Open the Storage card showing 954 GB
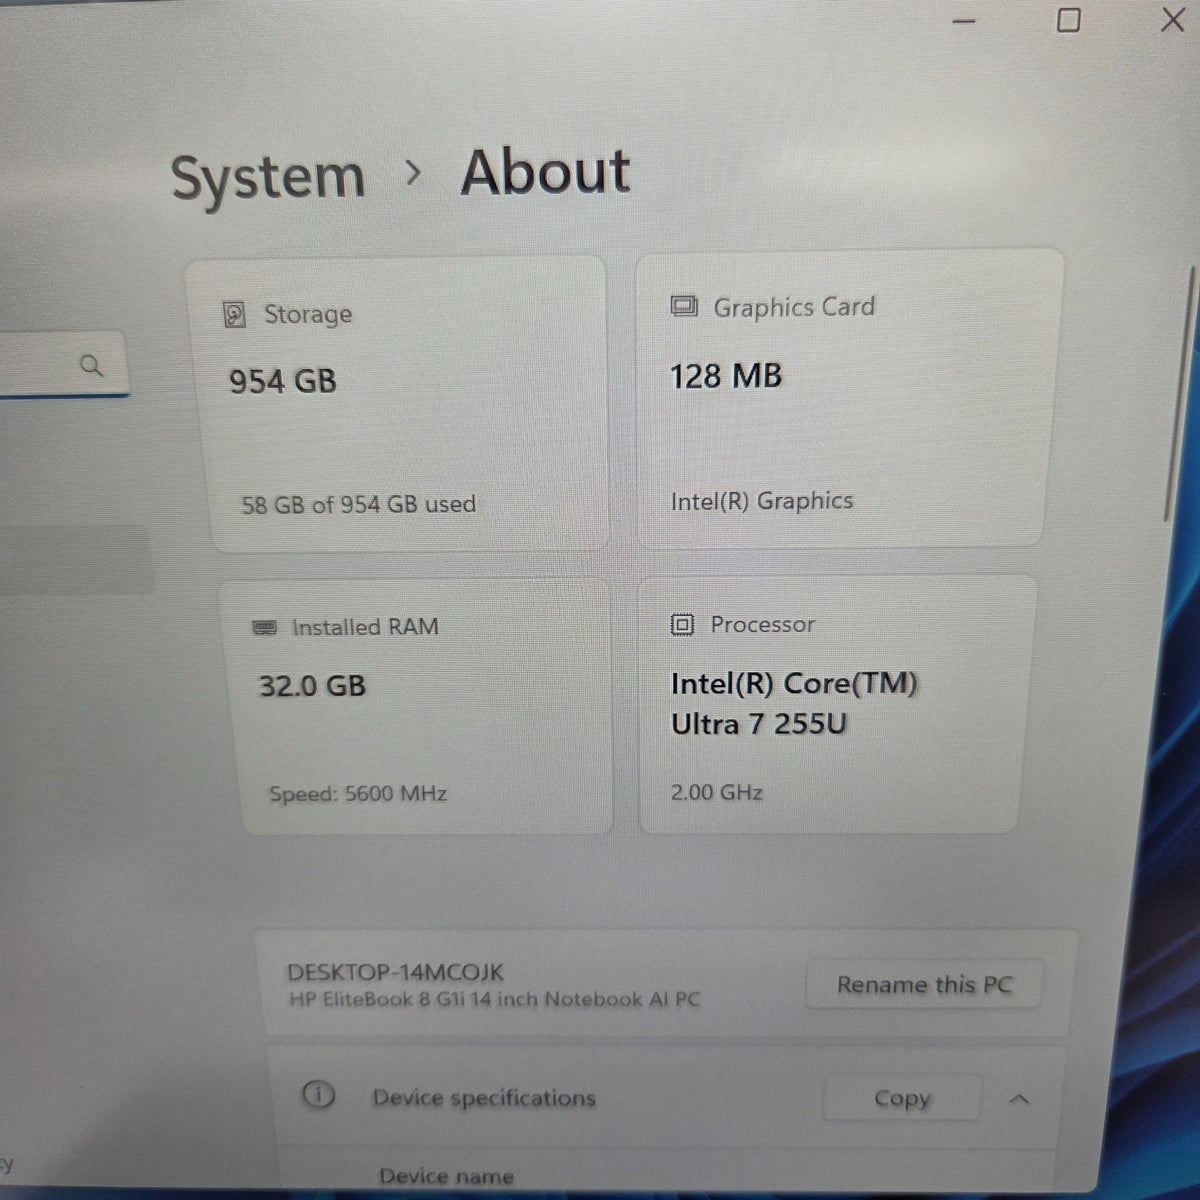1200x1200 pixels. click(x=400, y=402)
